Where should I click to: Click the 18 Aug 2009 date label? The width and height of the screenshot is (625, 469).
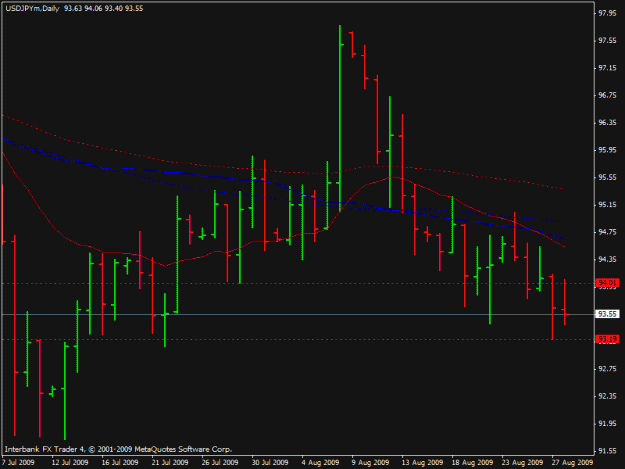[x=472, y=463]
